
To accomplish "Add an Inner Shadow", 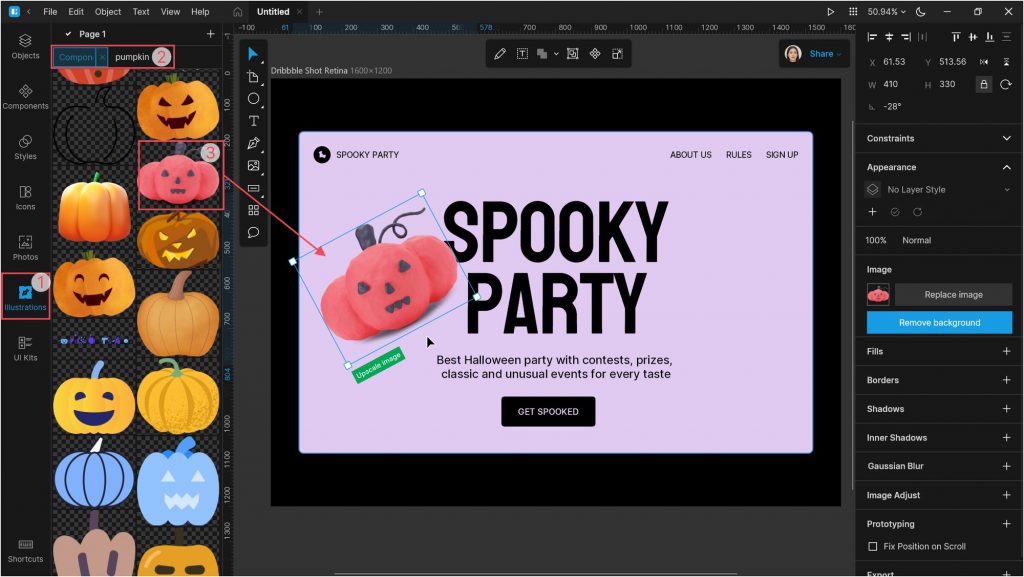I will [1006, 437].
